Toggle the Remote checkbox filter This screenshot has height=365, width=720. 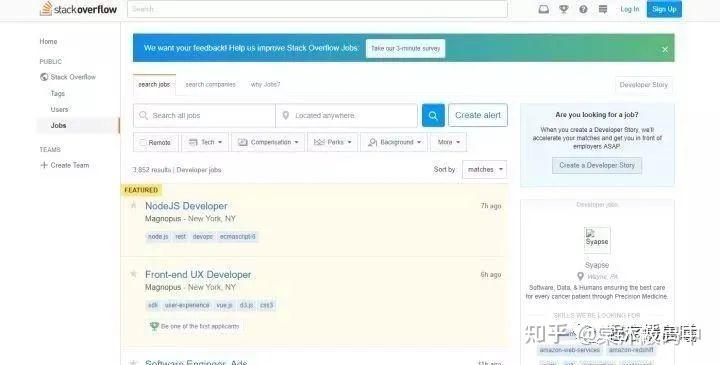(x=143, y=142)
